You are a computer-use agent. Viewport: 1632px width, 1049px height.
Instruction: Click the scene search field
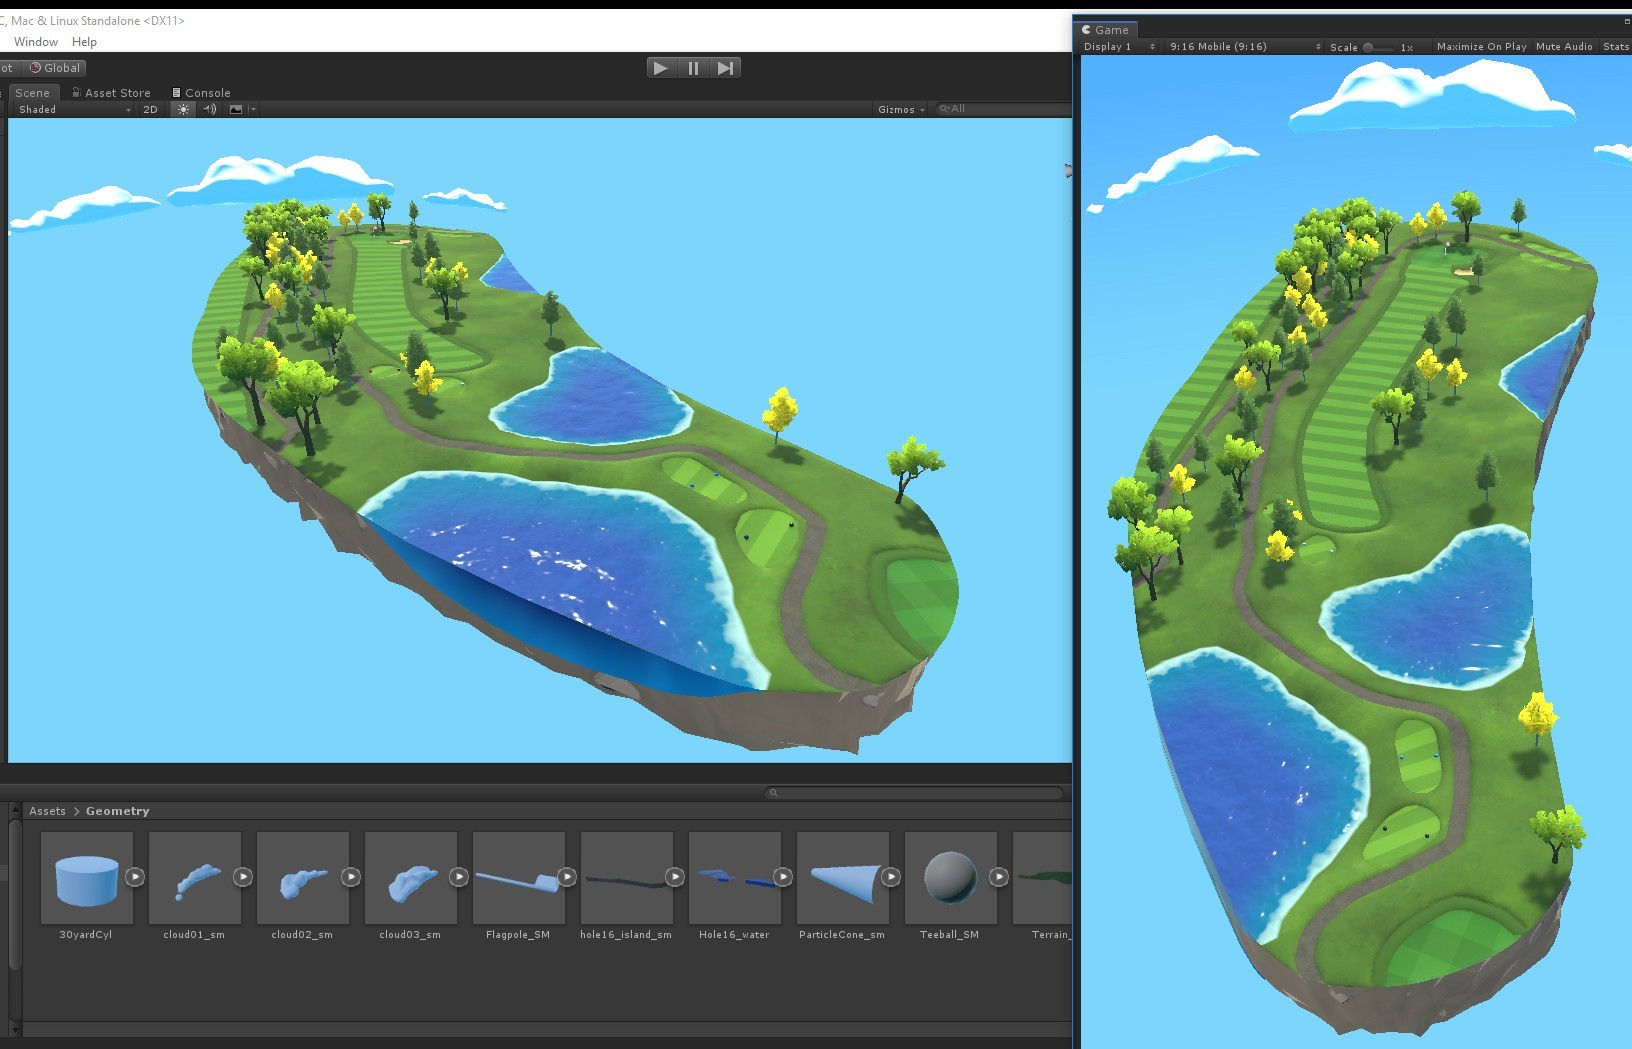(x=1003, y=108)
